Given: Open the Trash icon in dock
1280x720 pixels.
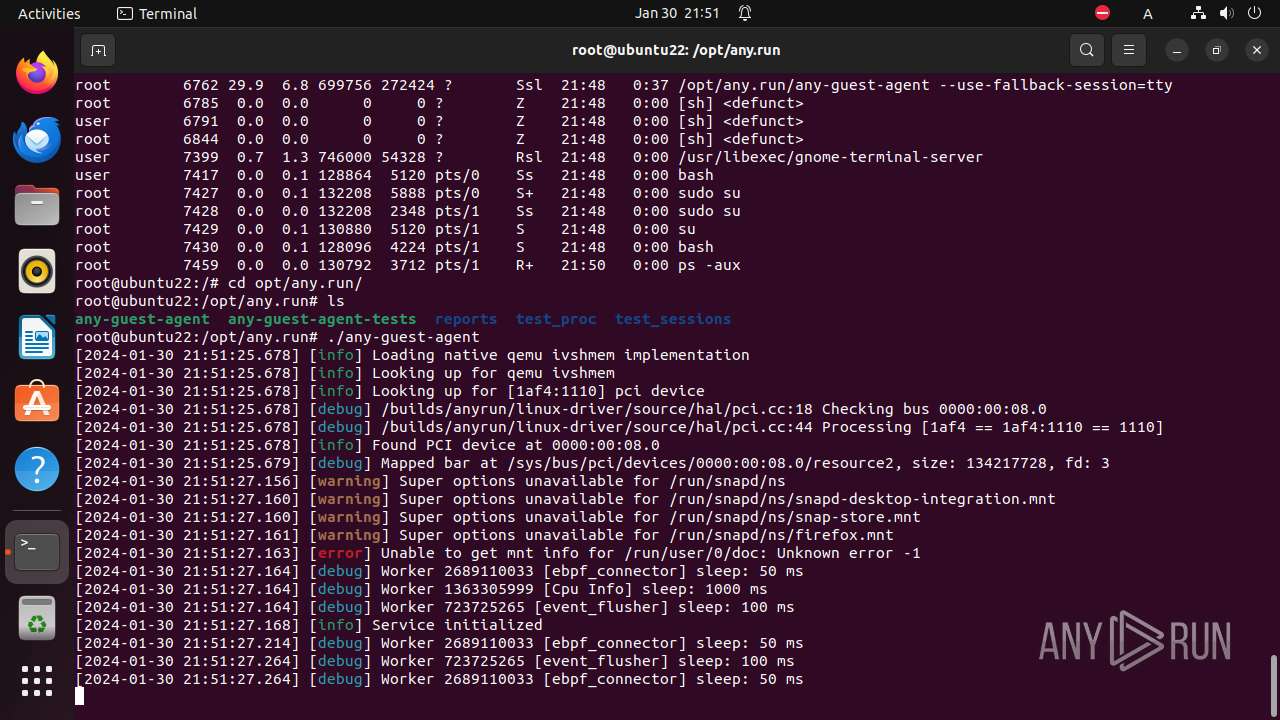Looking at the screenshot, I should pos(37,618).
